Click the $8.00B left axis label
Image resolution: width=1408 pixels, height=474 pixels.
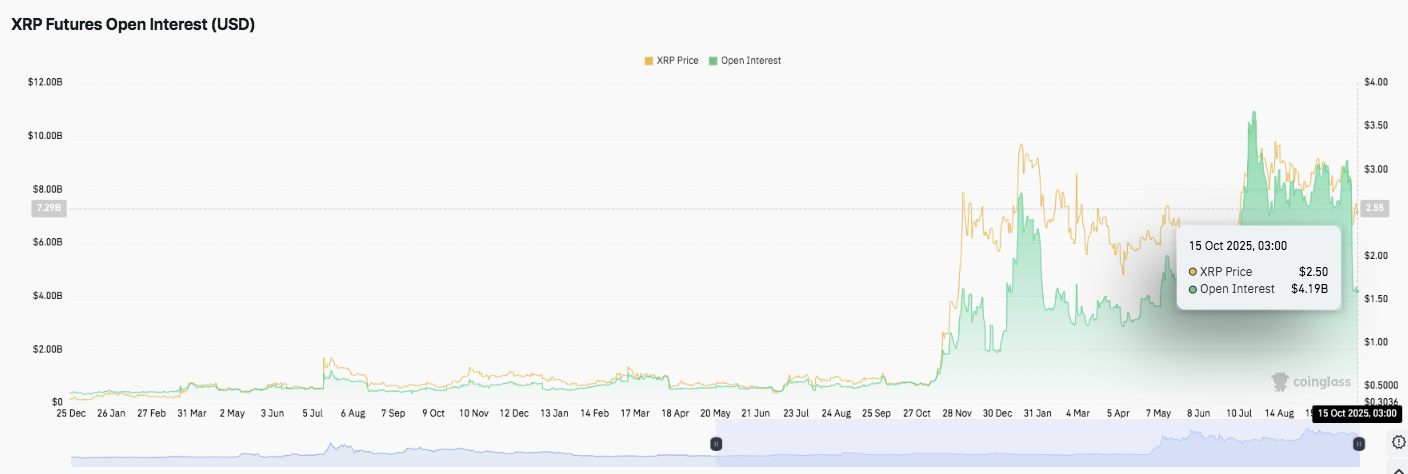pyautogui.click(x=48, y=189)
